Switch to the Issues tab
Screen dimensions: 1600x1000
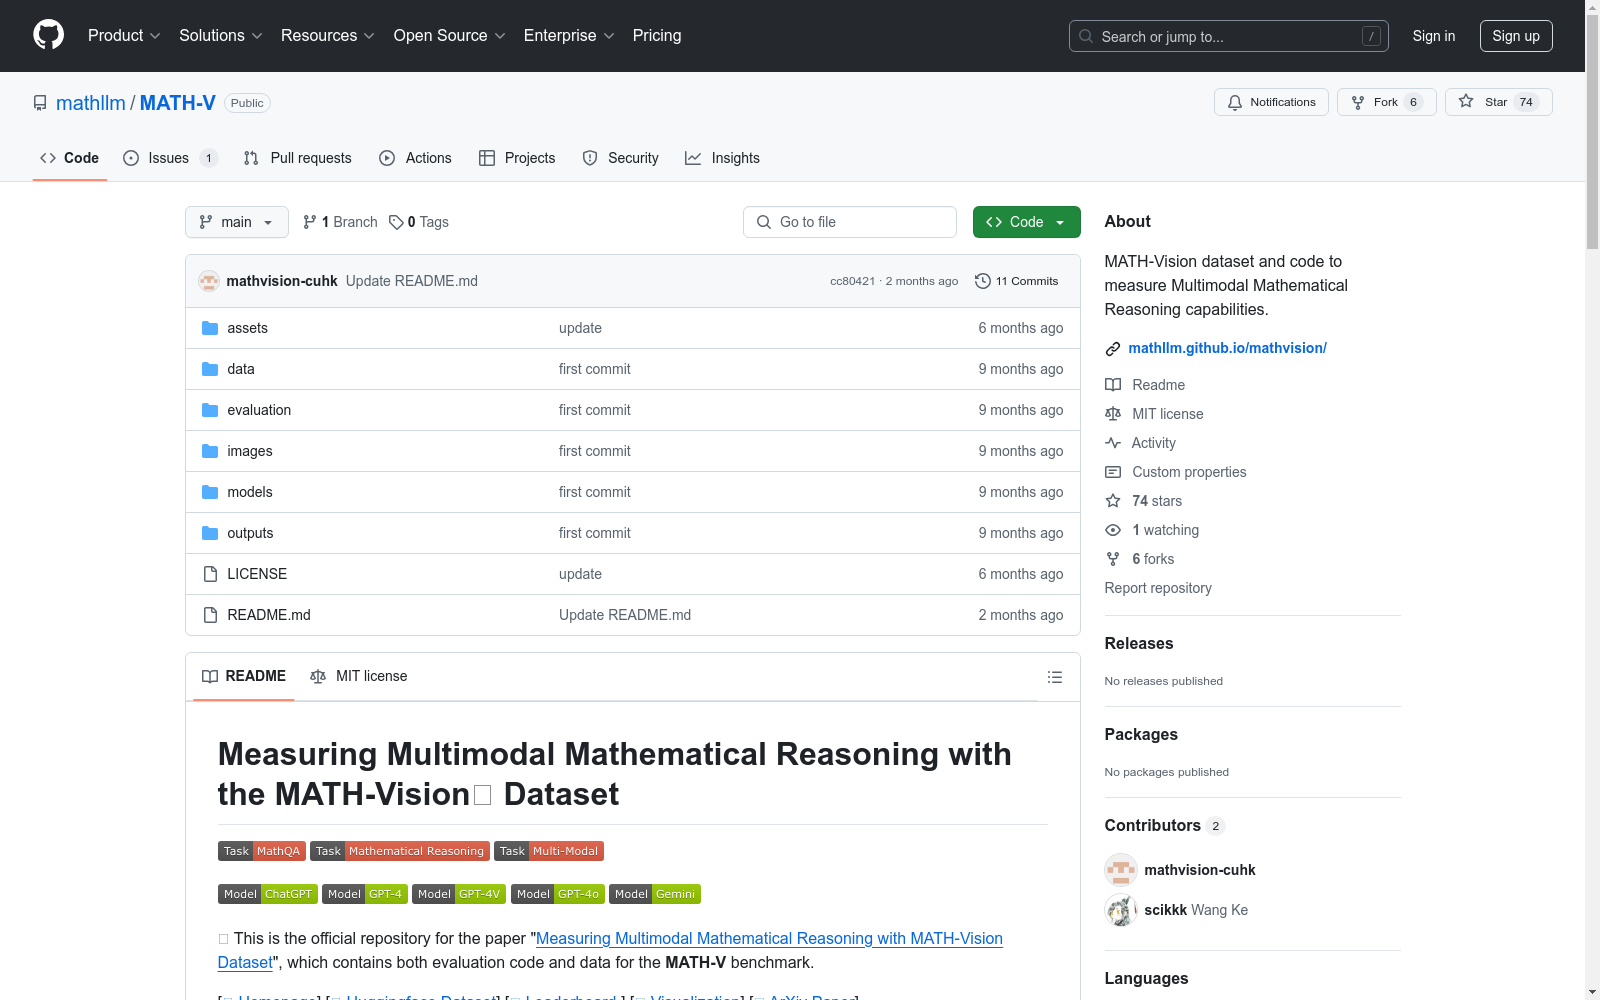[169, 158]
